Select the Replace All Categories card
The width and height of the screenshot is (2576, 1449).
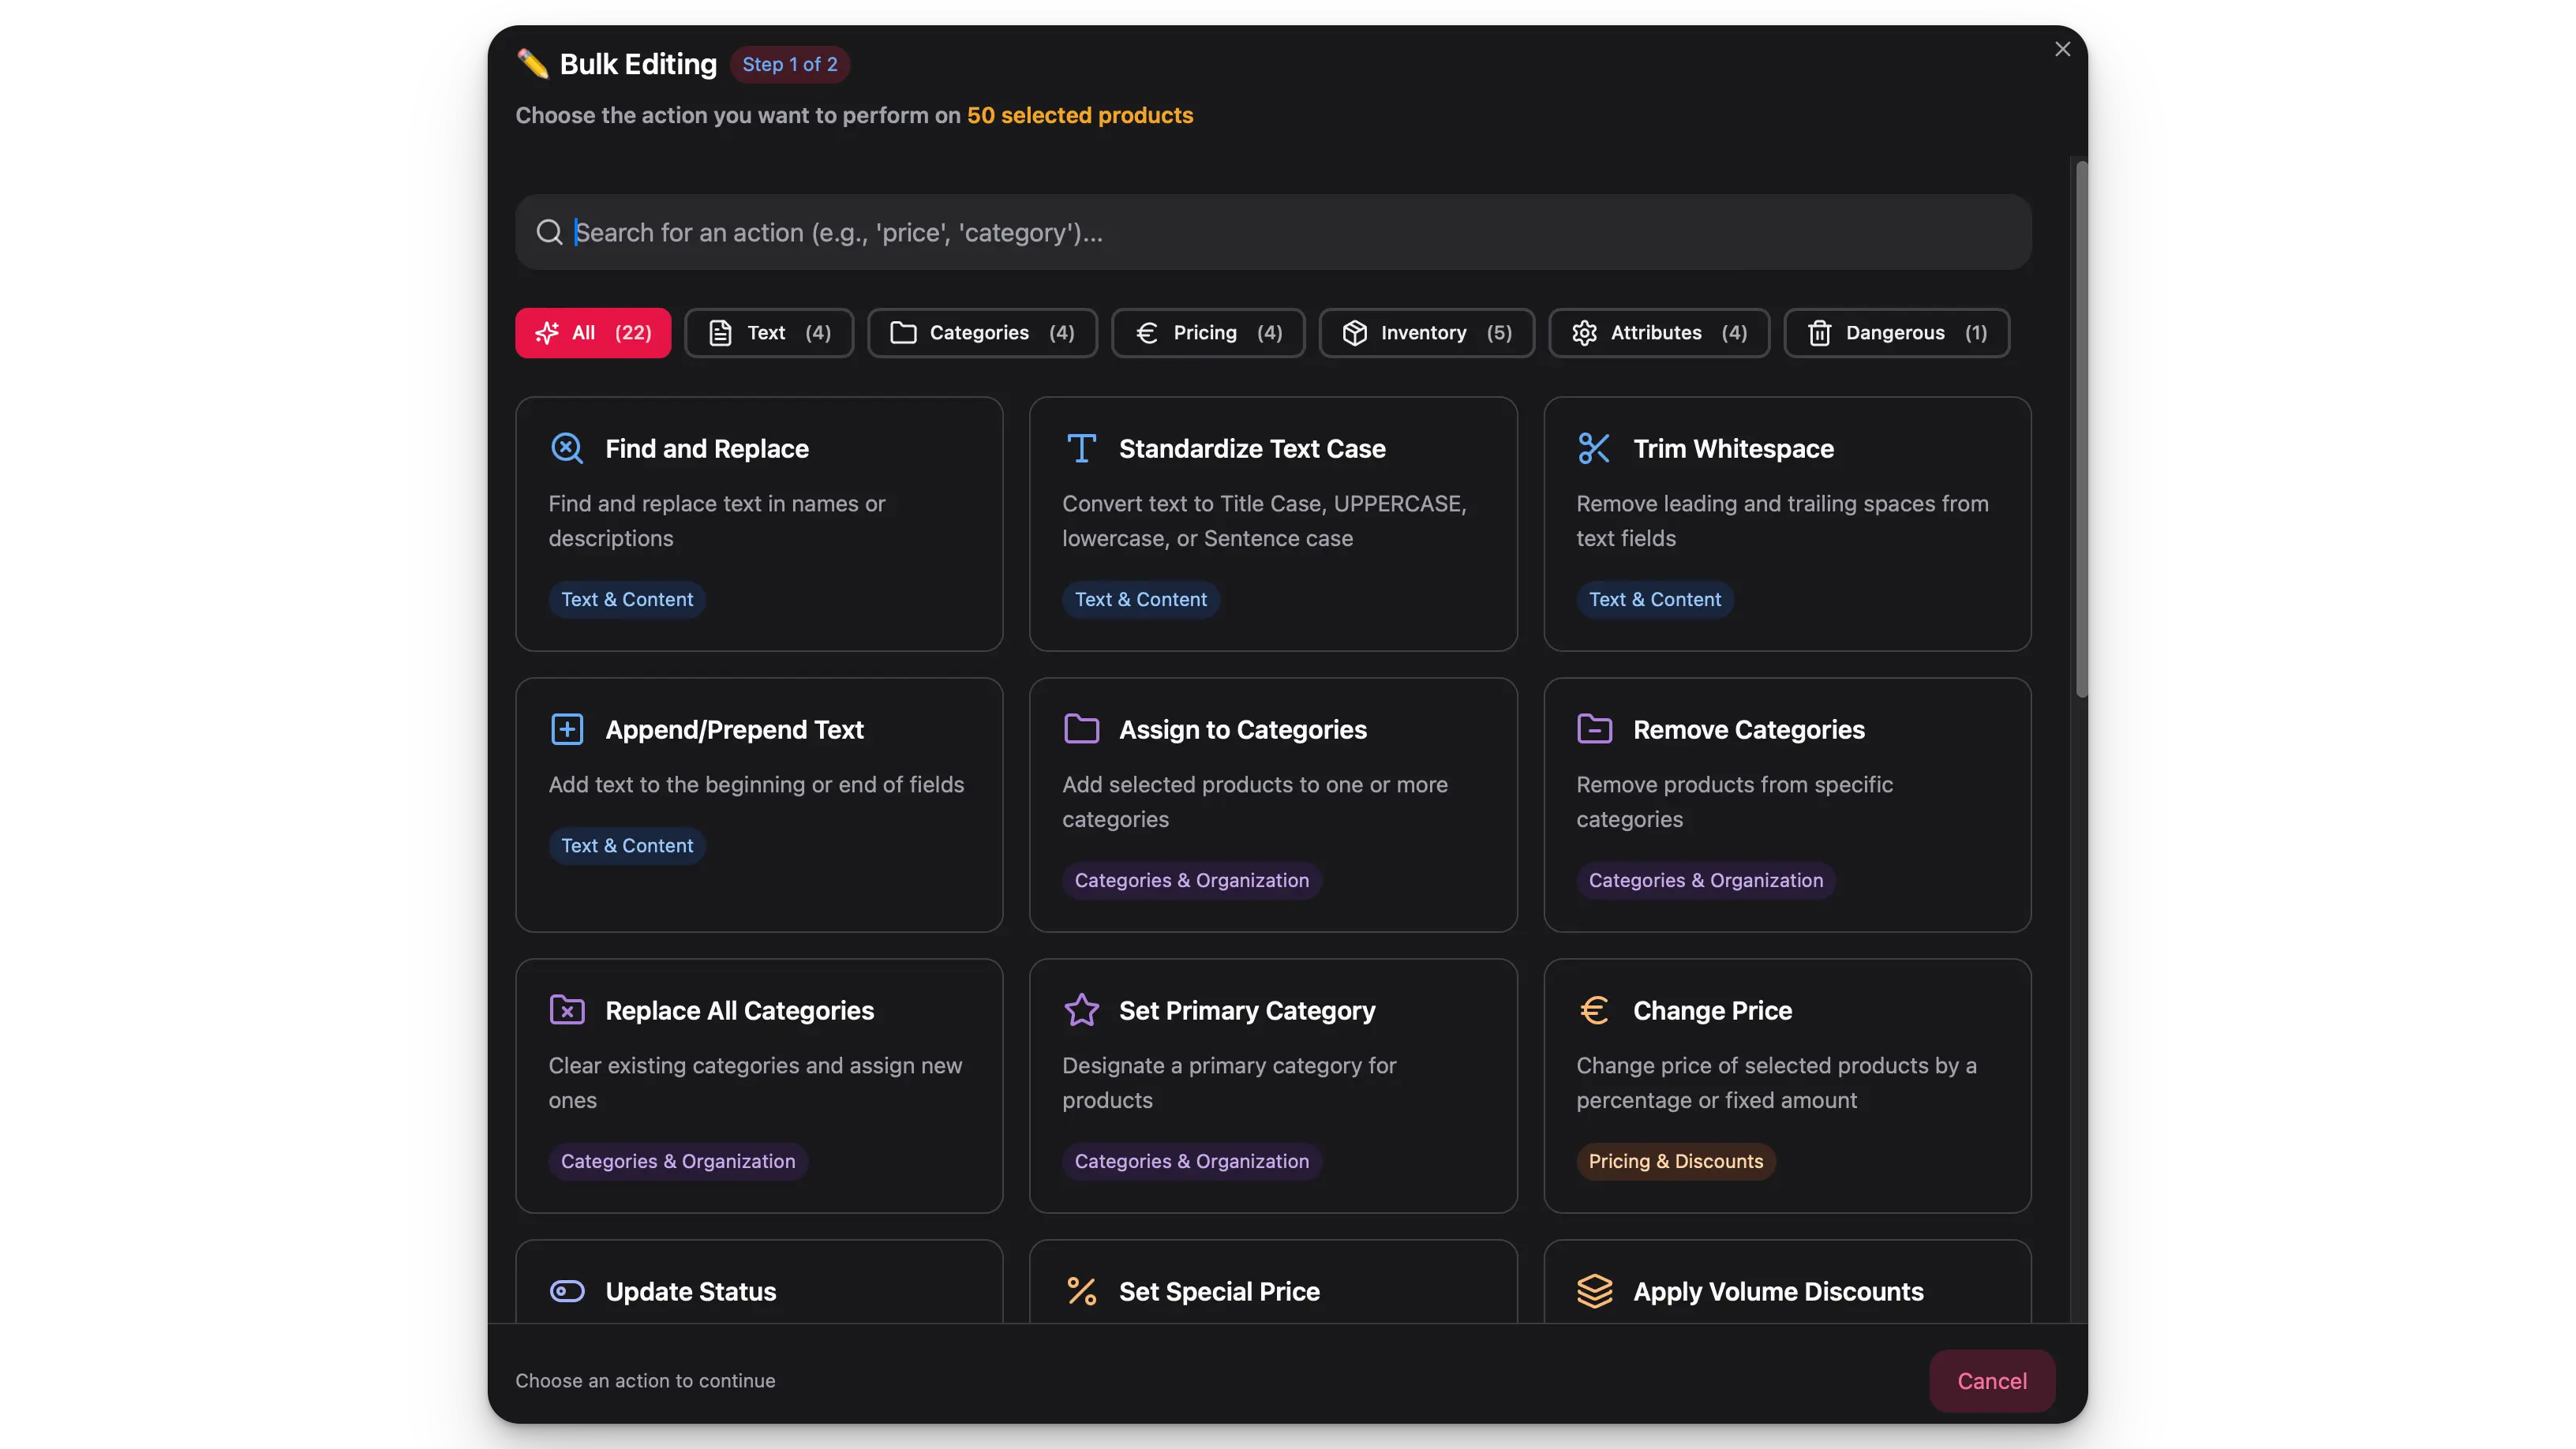coord(759,1085)
